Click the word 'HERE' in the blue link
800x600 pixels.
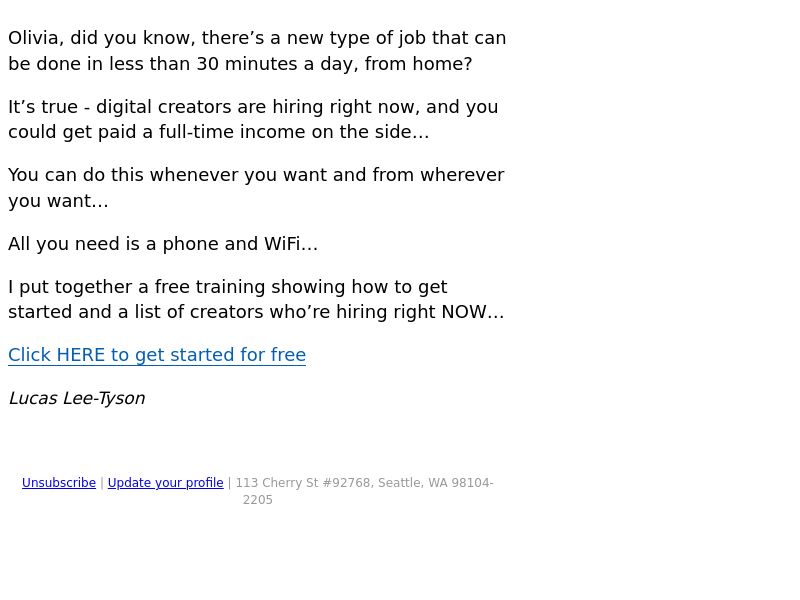[x=81, y=355]
